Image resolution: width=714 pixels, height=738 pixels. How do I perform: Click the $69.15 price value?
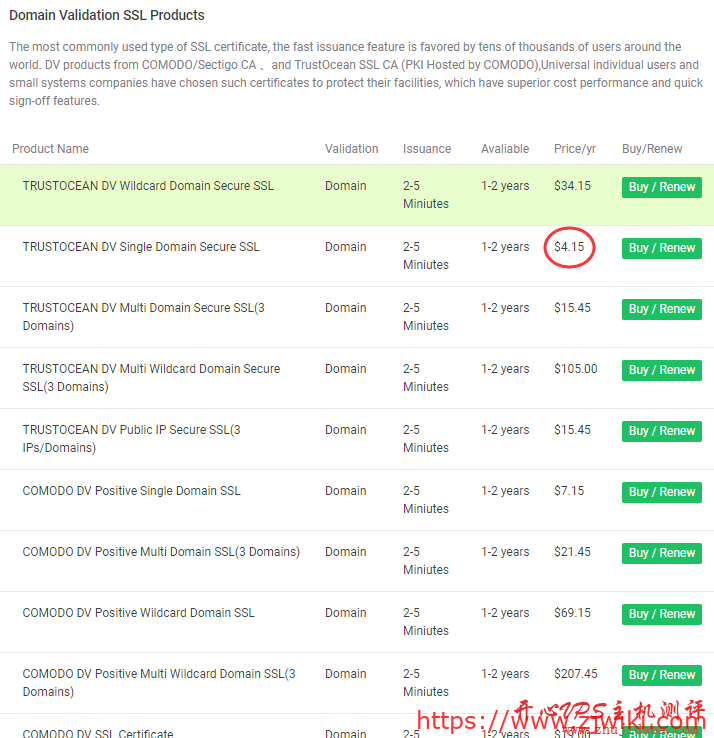pyautogui.click(x=572, y=613)
